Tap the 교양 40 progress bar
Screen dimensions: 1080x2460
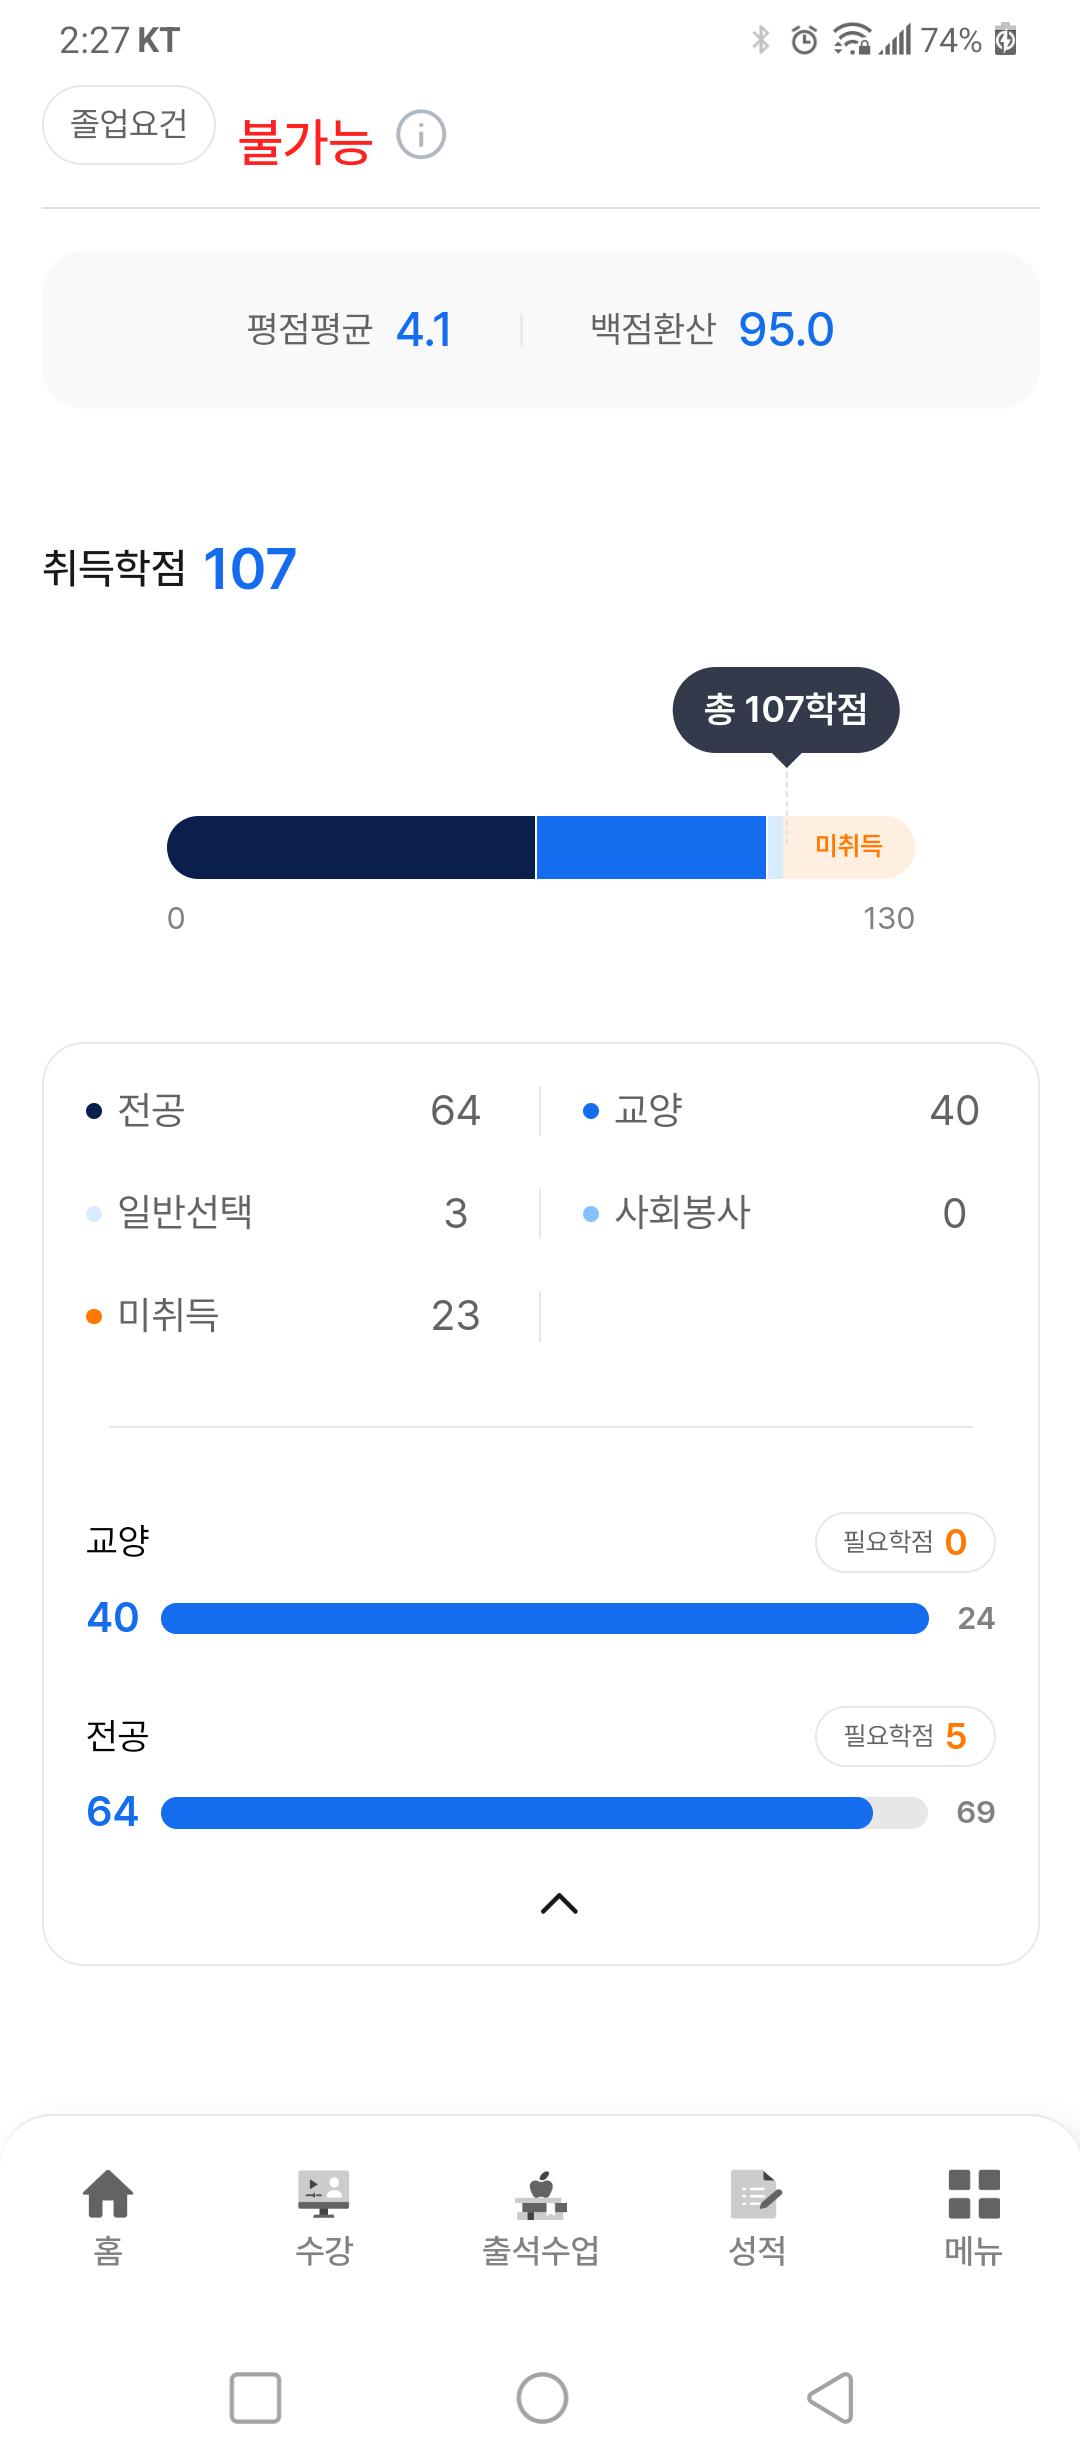pos(544,1618)
